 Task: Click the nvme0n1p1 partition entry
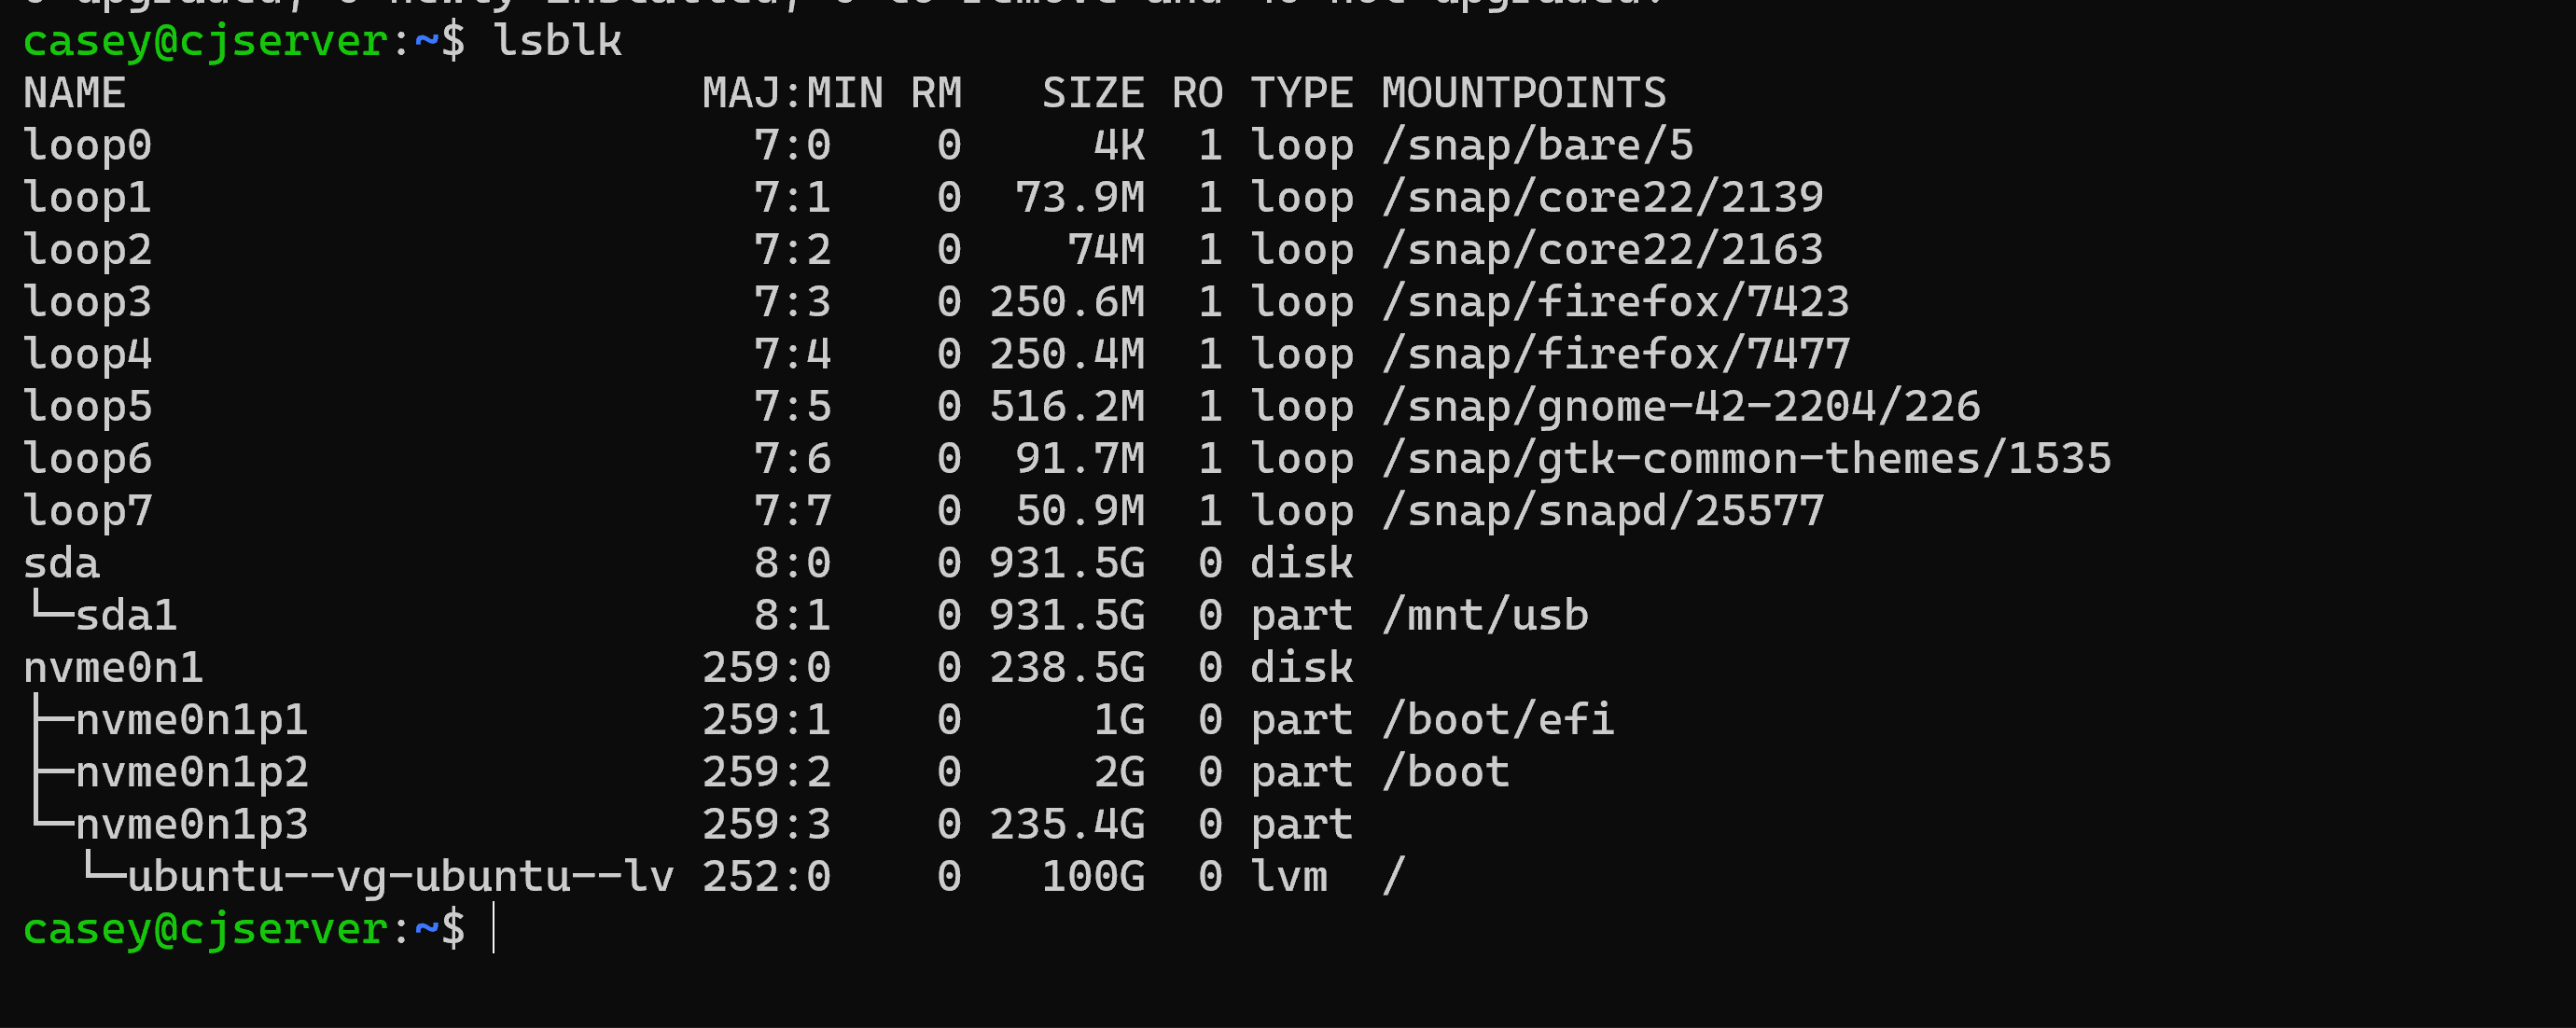191,720
